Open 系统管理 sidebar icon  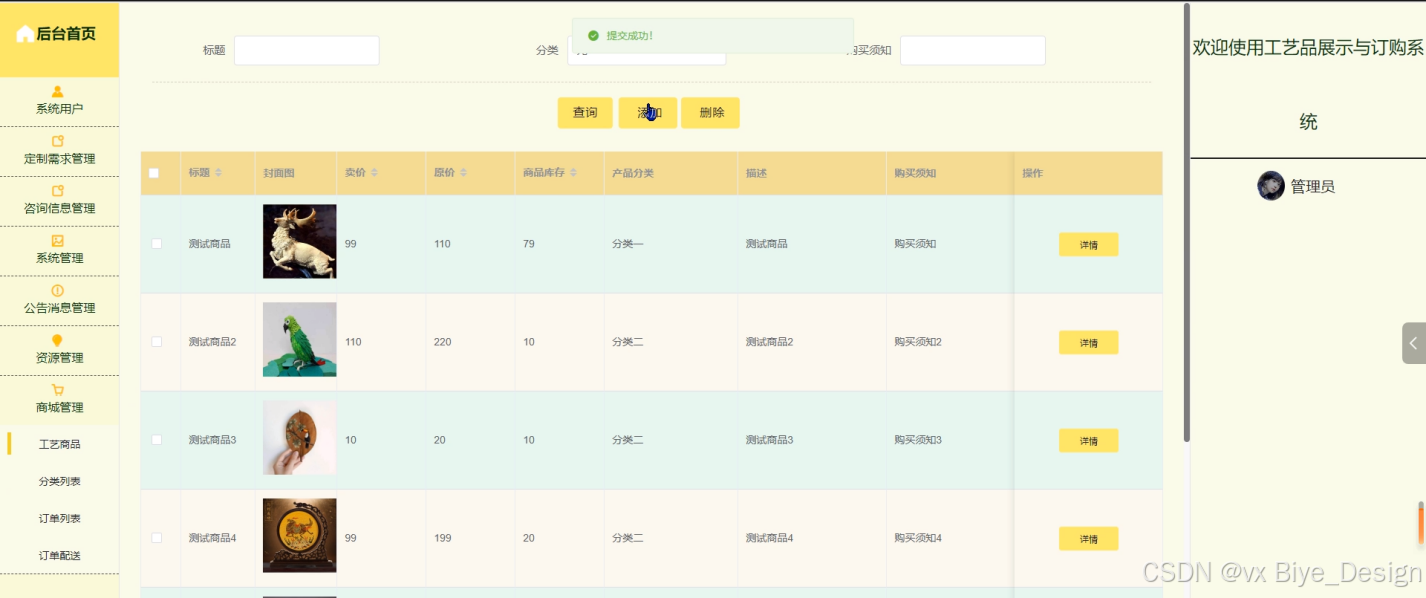[x=57, y=240]
